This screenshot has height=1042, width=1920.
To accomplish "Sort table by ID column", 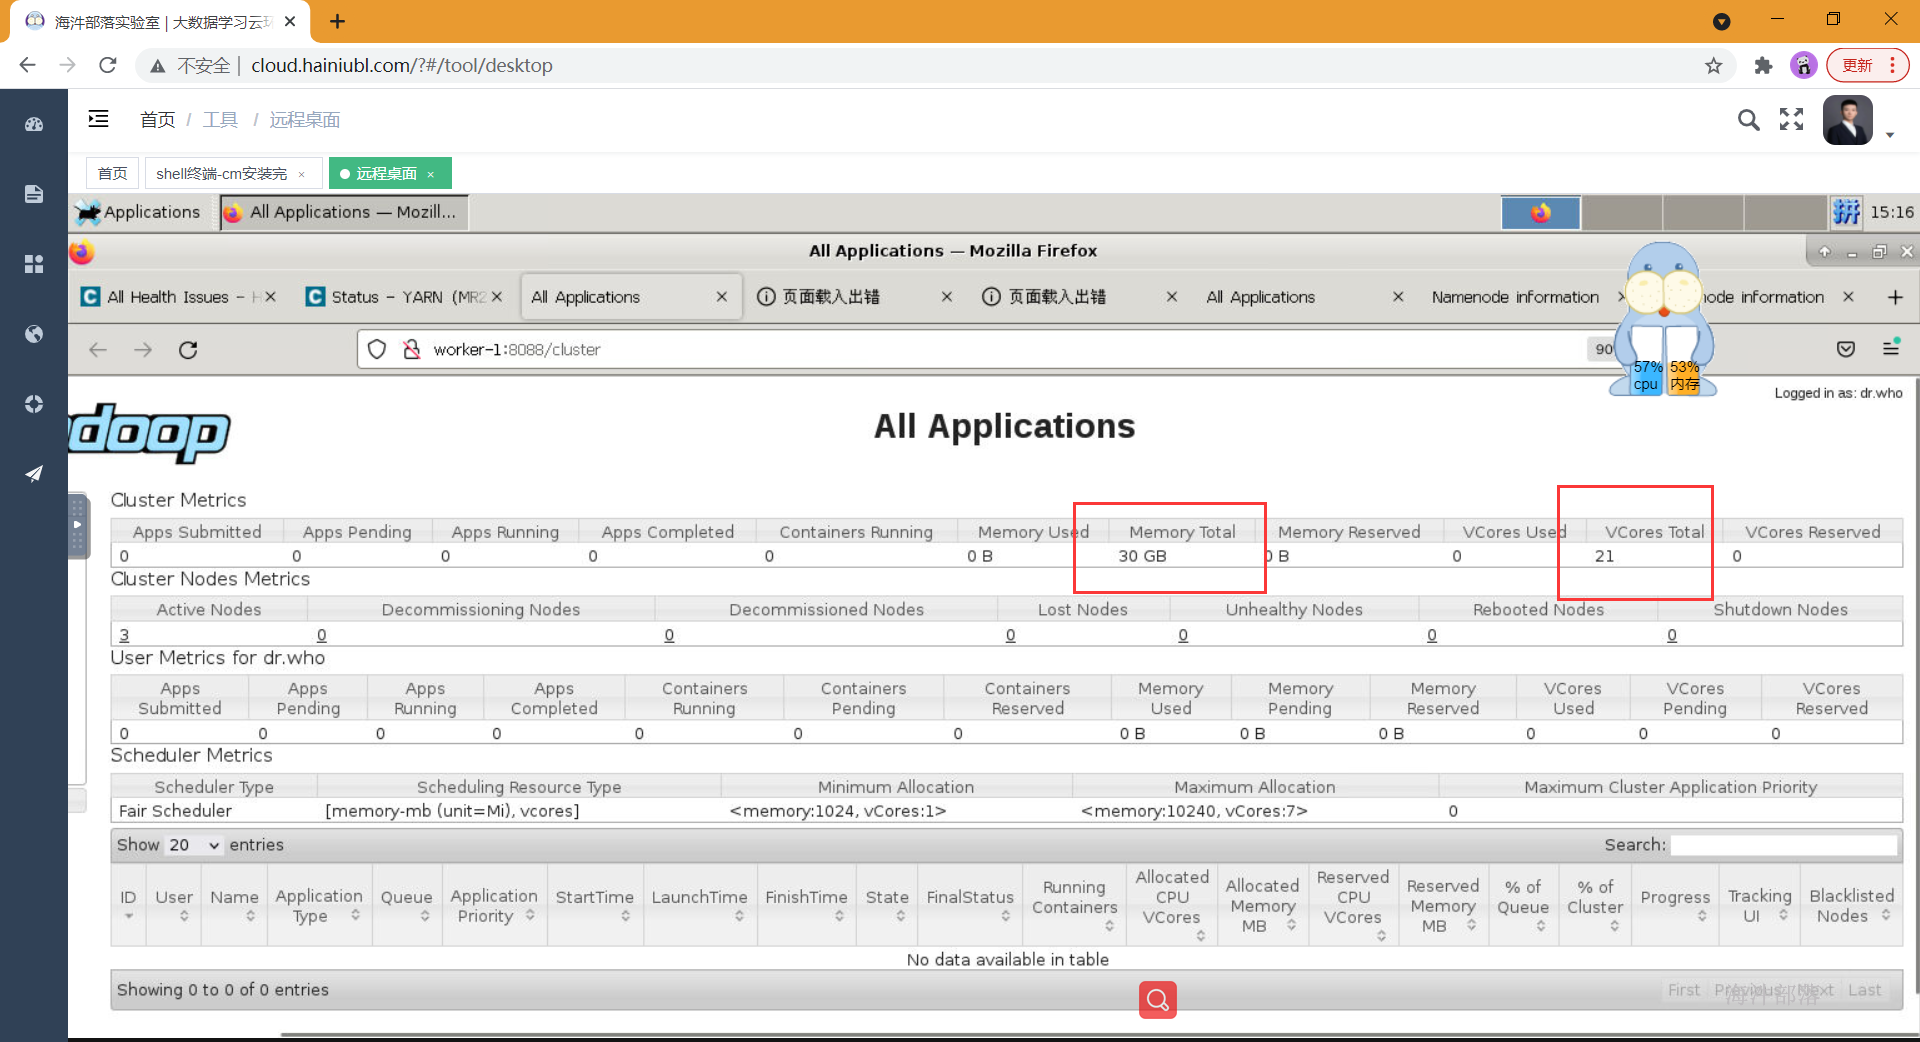I will click(x=128, y=904).
